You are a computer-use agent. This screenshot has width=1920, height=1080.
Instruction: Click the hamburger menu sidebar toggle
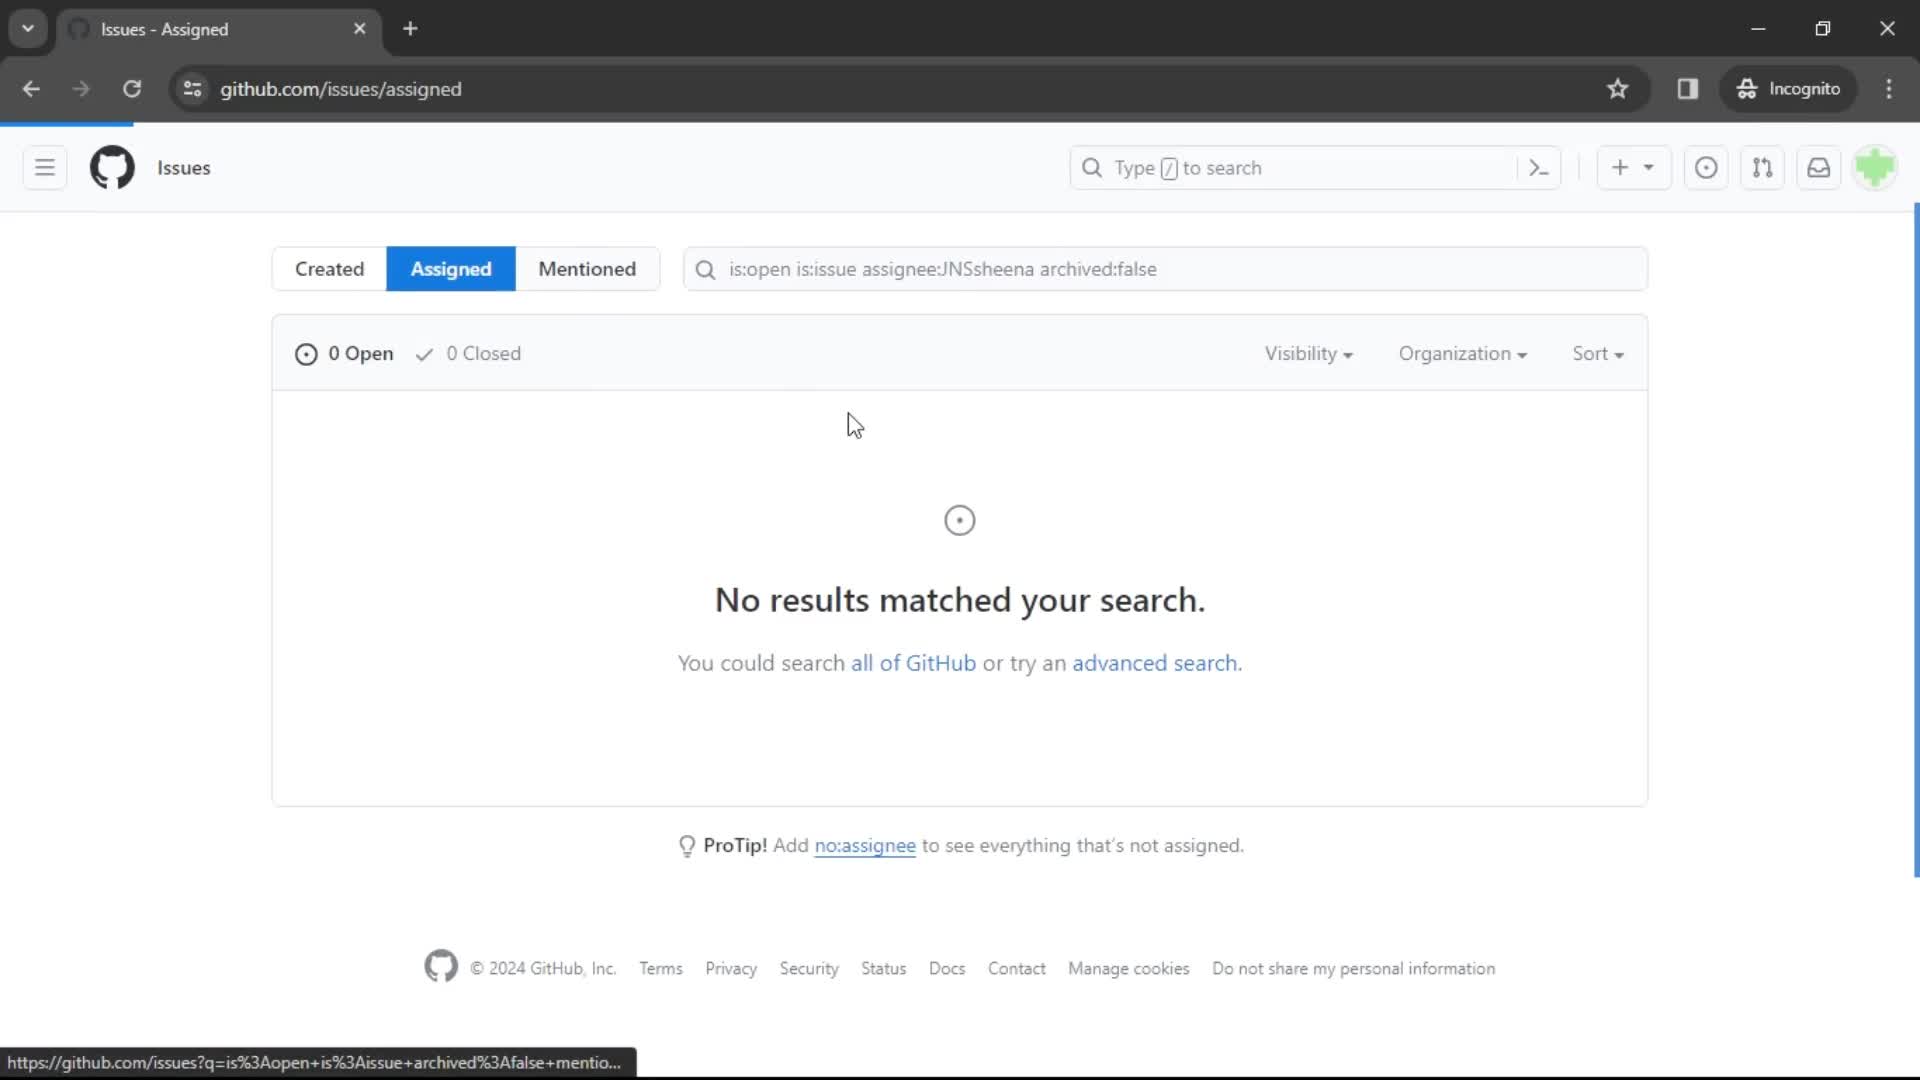(x=44, y=167)
